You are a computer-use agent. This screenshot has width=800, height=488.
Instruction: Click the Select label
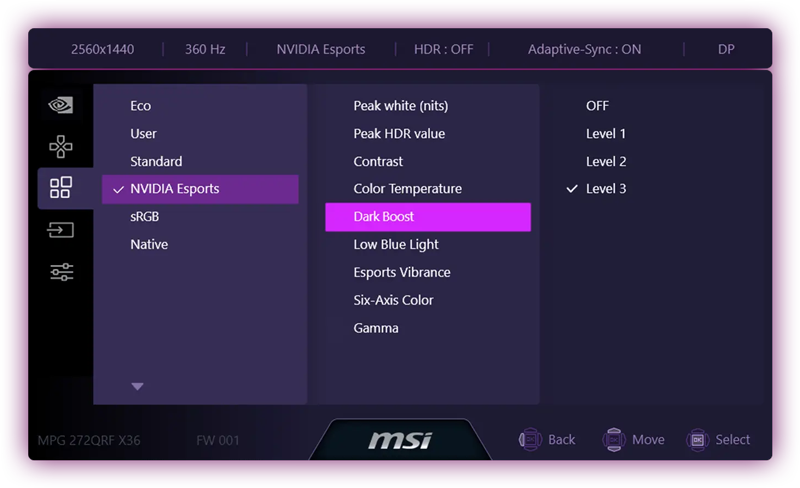point(733,440)
